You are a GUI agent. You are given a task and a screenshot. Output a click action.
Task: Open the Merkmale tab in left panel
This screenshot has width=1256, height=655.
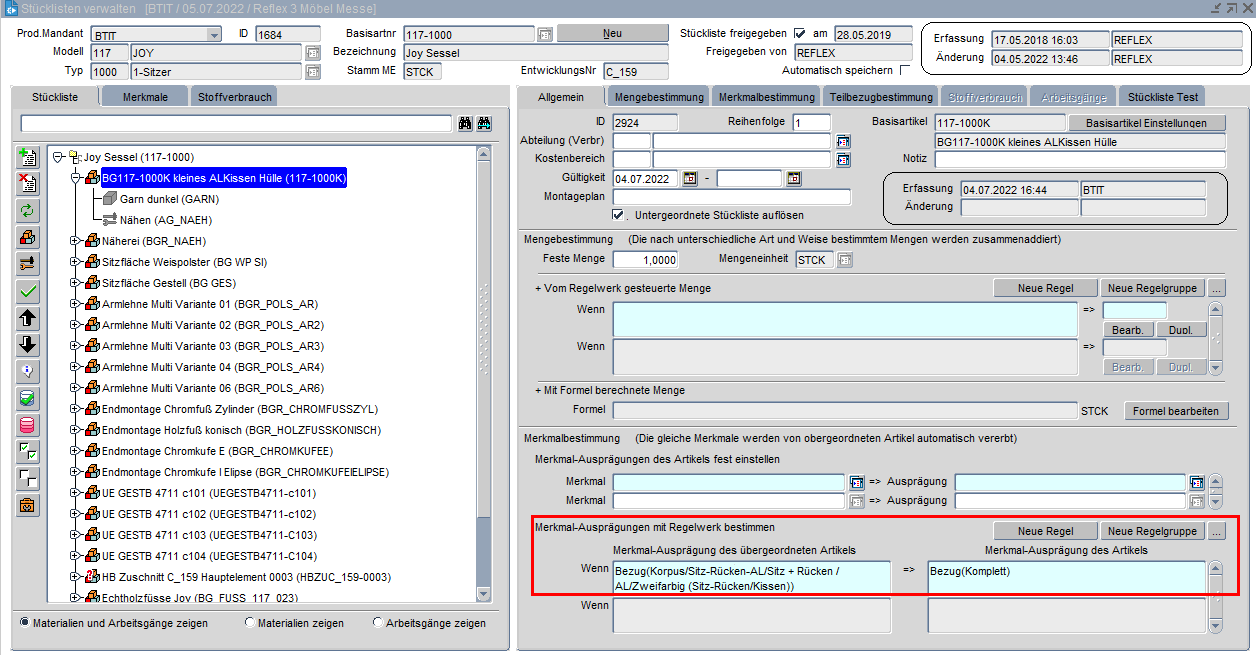(145, 97)
